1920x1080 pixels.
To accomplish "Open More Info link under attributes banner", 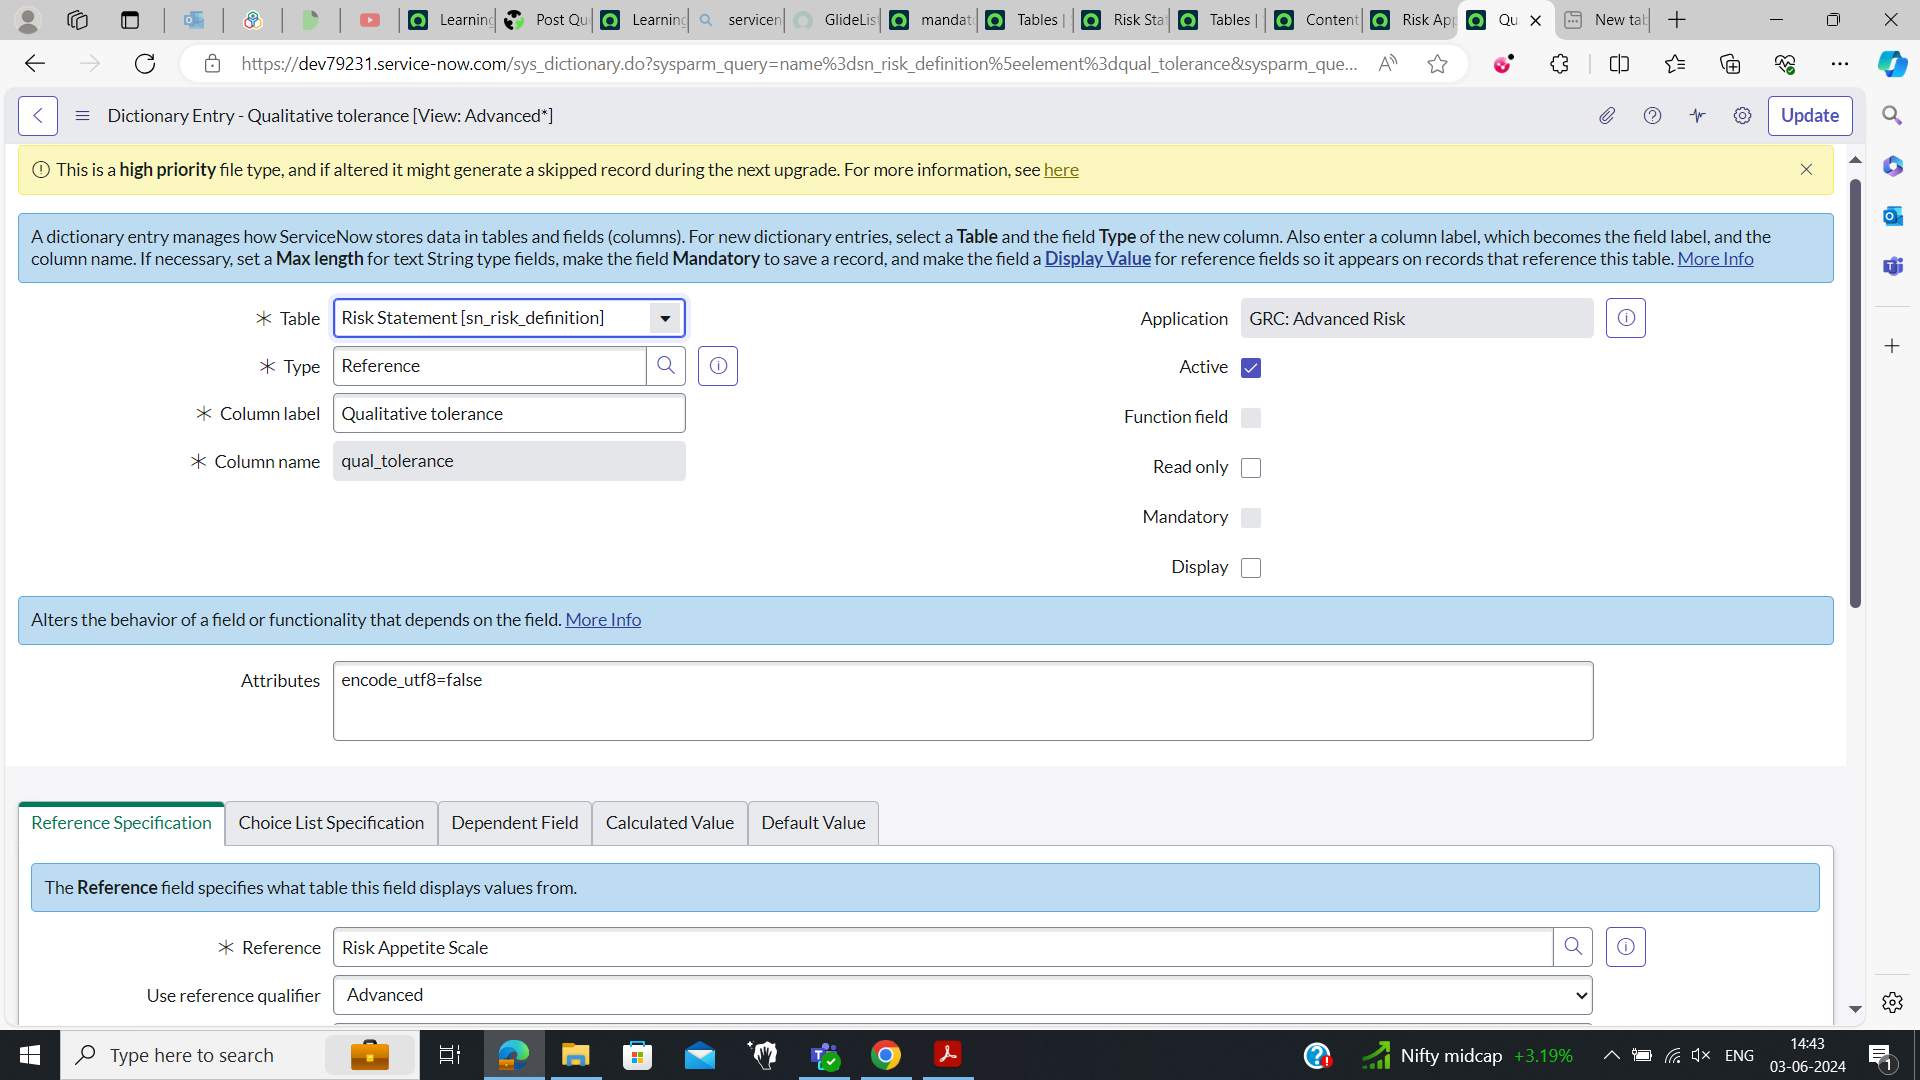I will [x=603, y=620].
